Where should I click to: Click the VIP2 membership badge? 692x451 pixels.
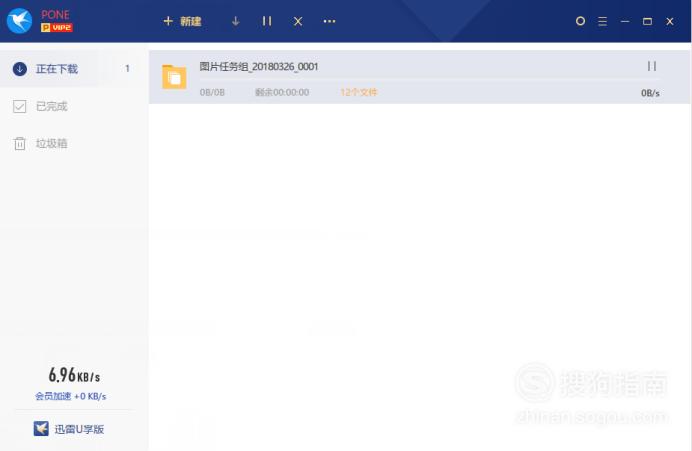(57, 27)
